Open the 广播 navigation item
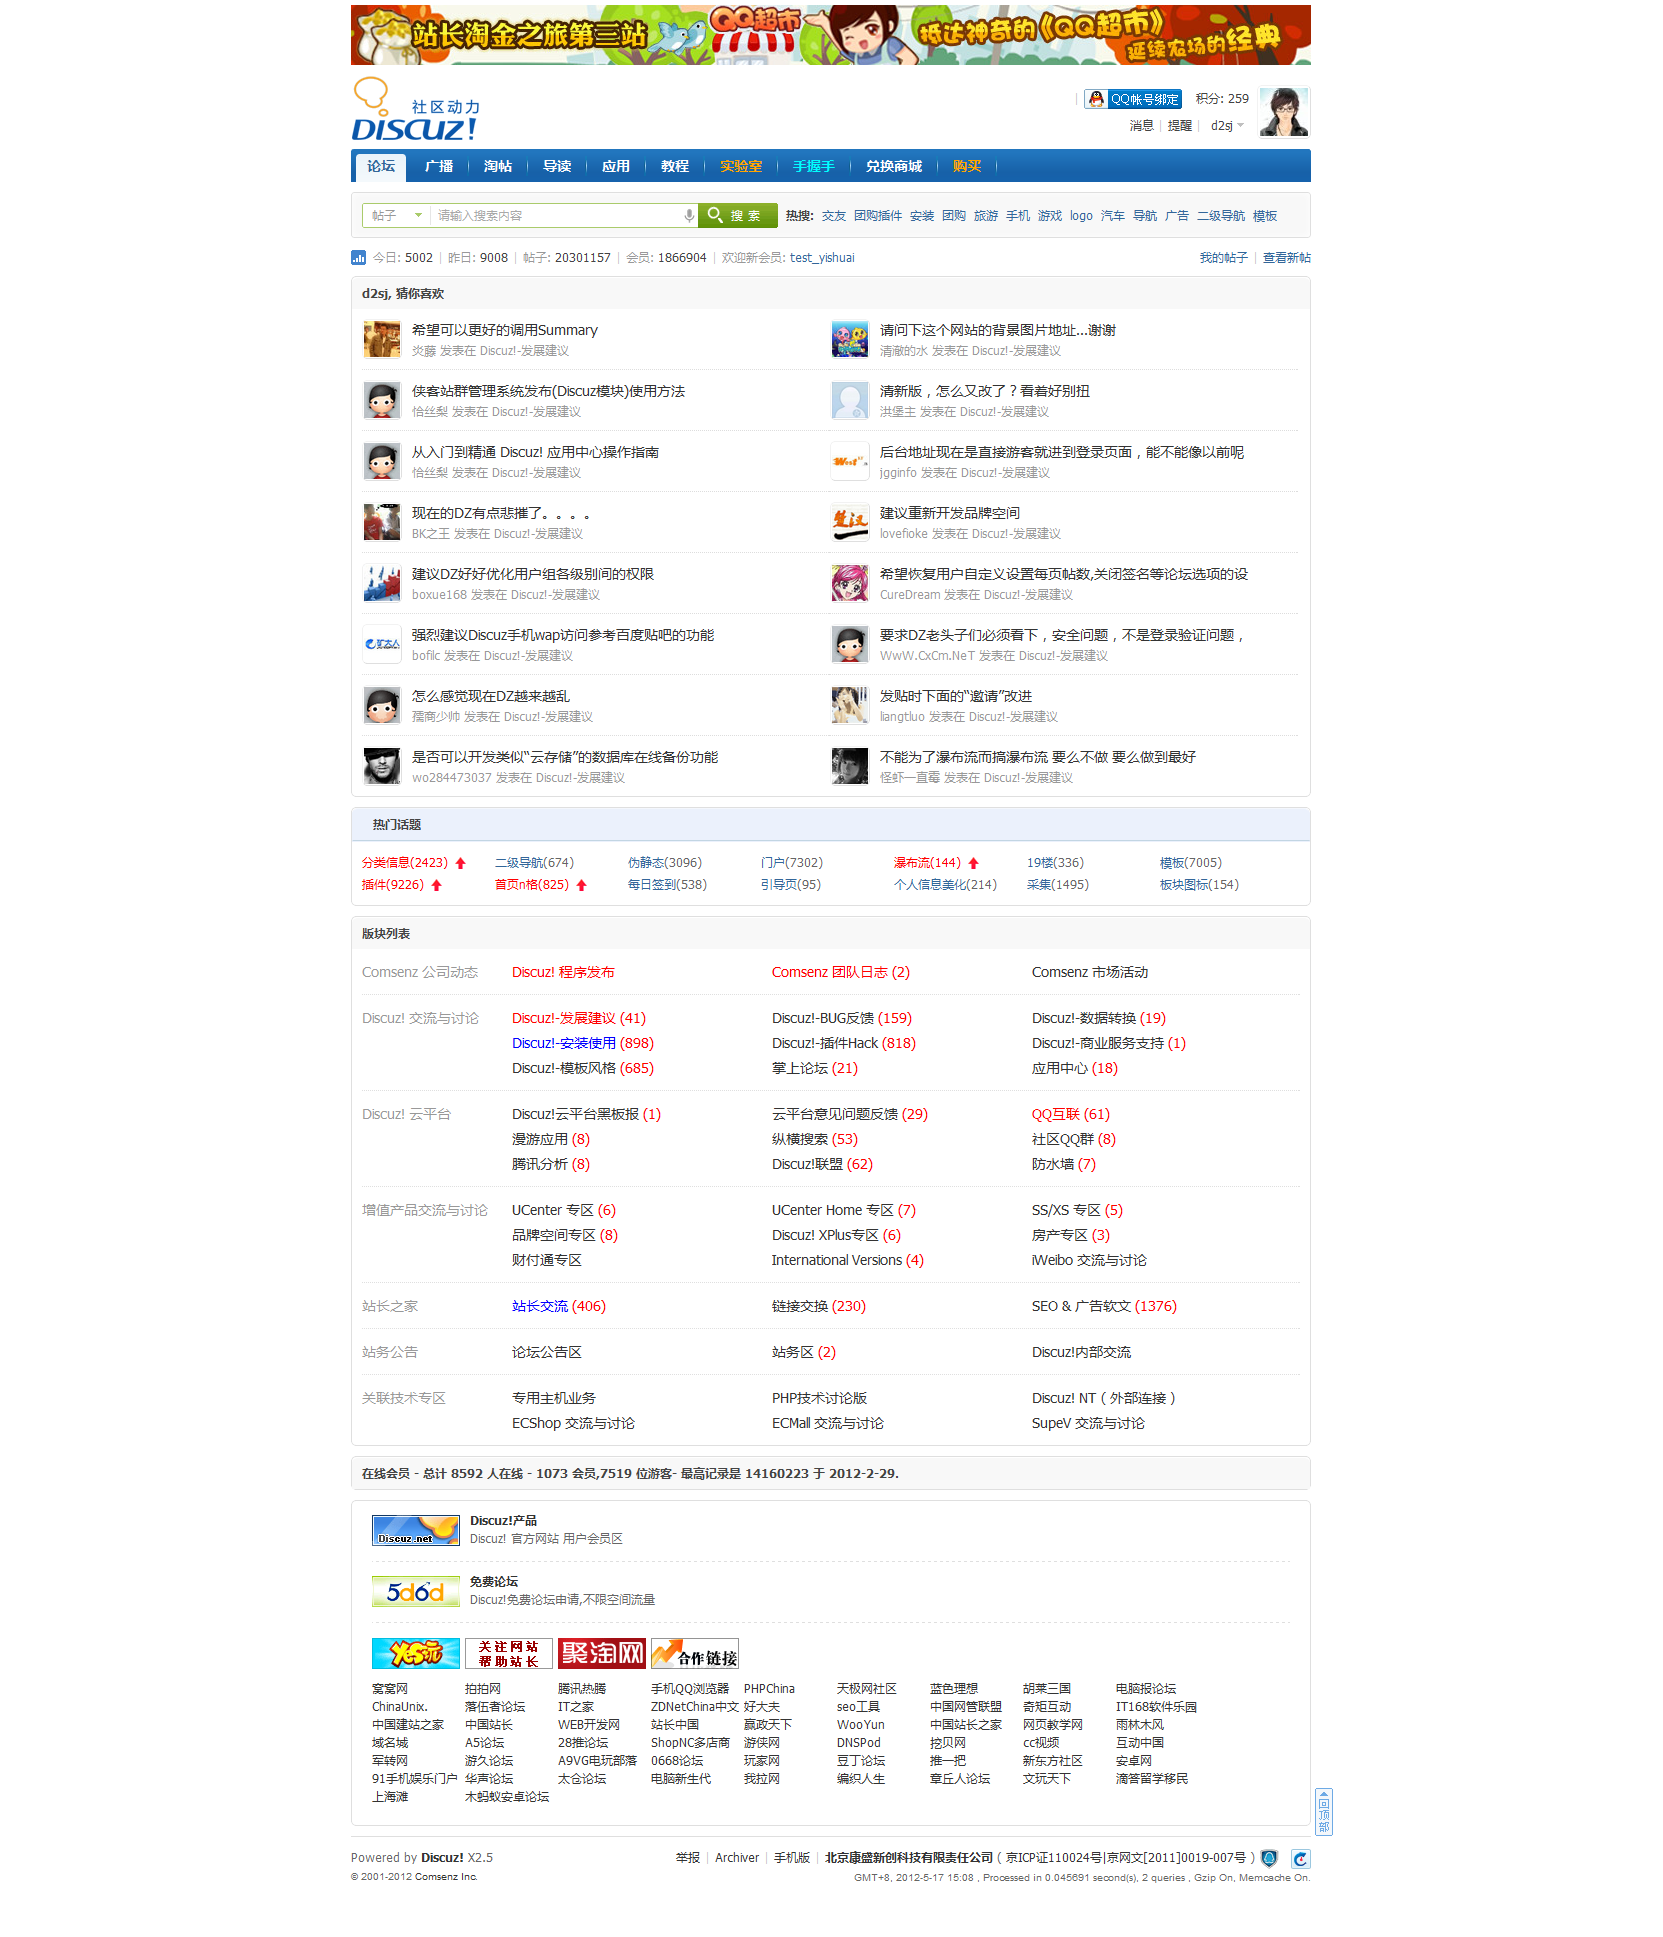This screenshot has height=1937, width=1663. pos(439,166)
